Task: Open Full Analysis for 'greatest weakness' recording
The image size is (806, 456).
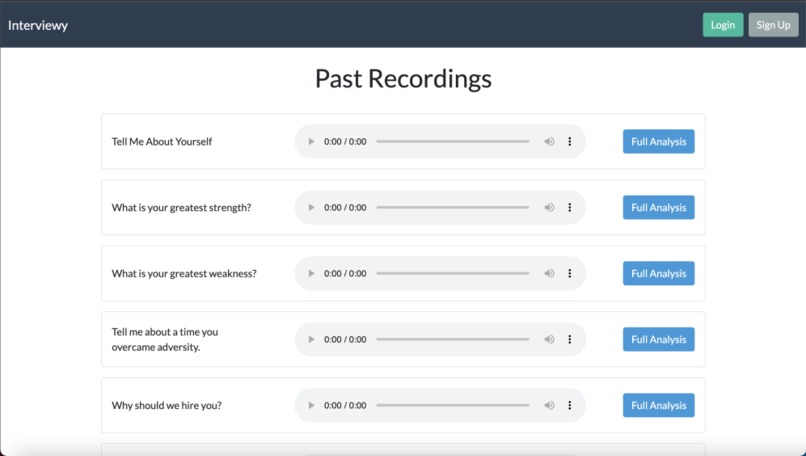Action: (658, 273)
